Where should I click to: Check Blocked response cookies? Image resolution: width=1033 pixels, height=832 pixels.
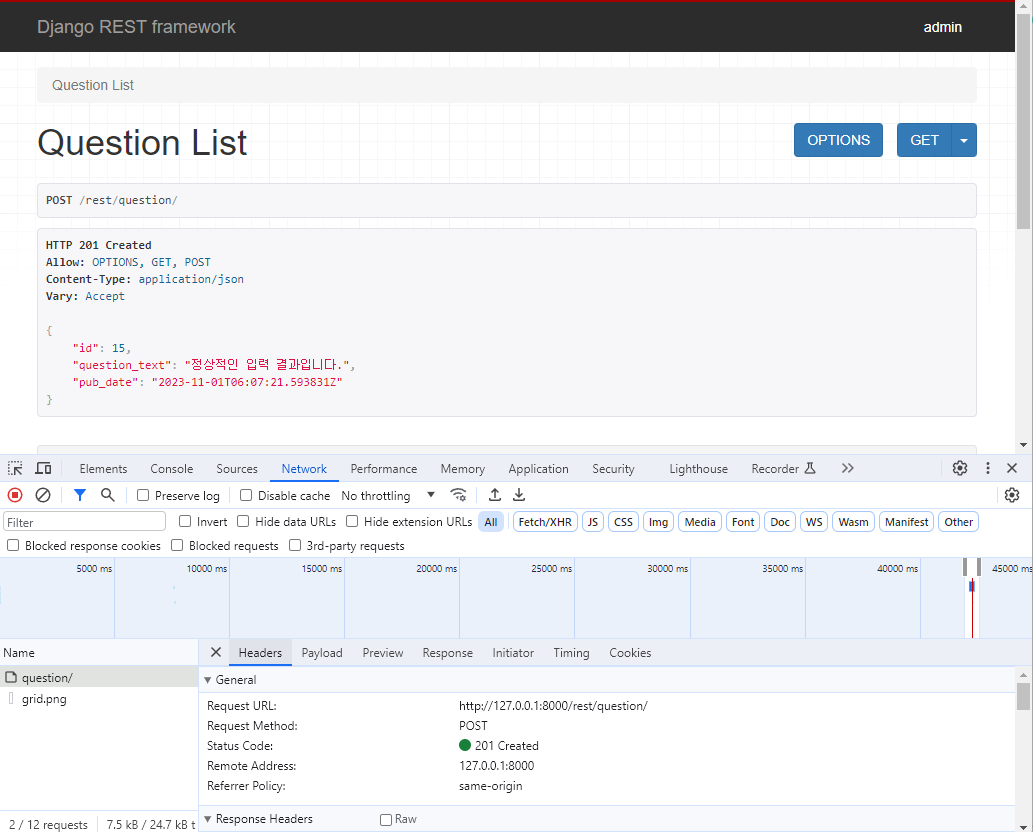(x=13, y=545)
